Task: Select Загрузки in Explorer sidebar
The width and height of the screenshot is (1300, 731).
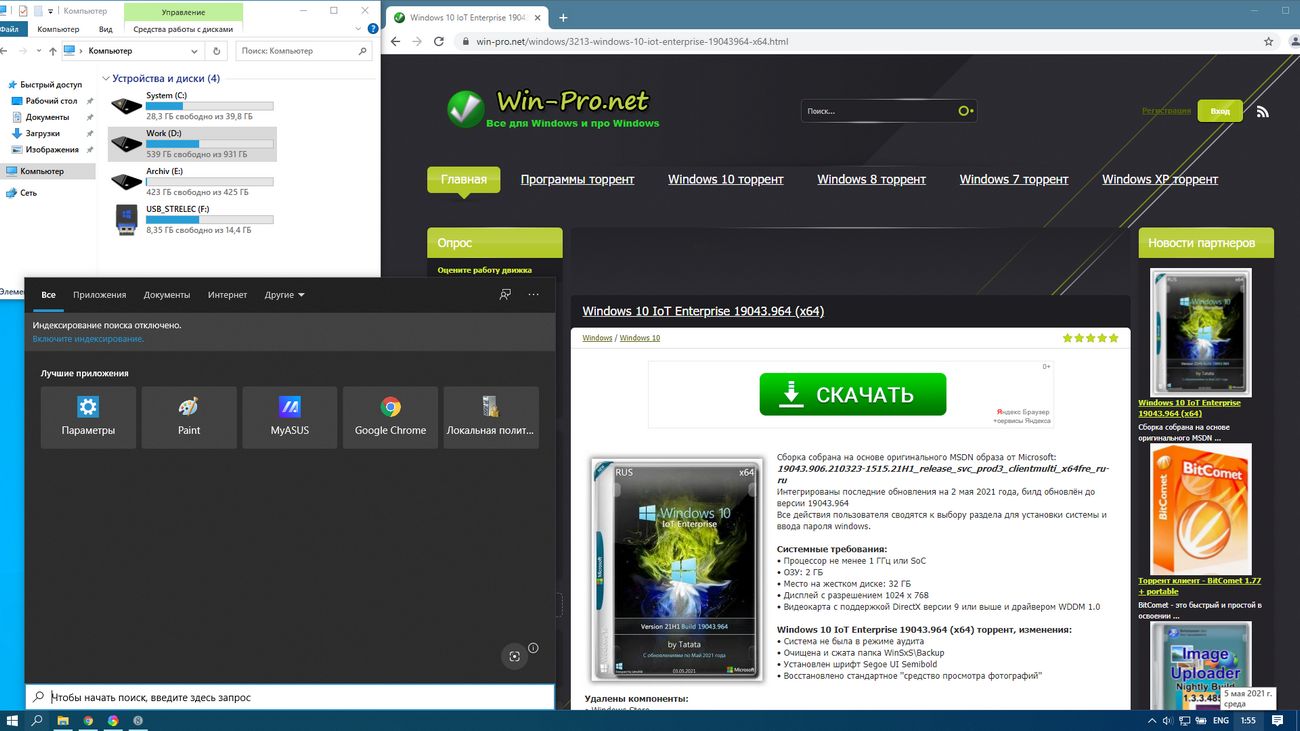Action: pos(43,133)
